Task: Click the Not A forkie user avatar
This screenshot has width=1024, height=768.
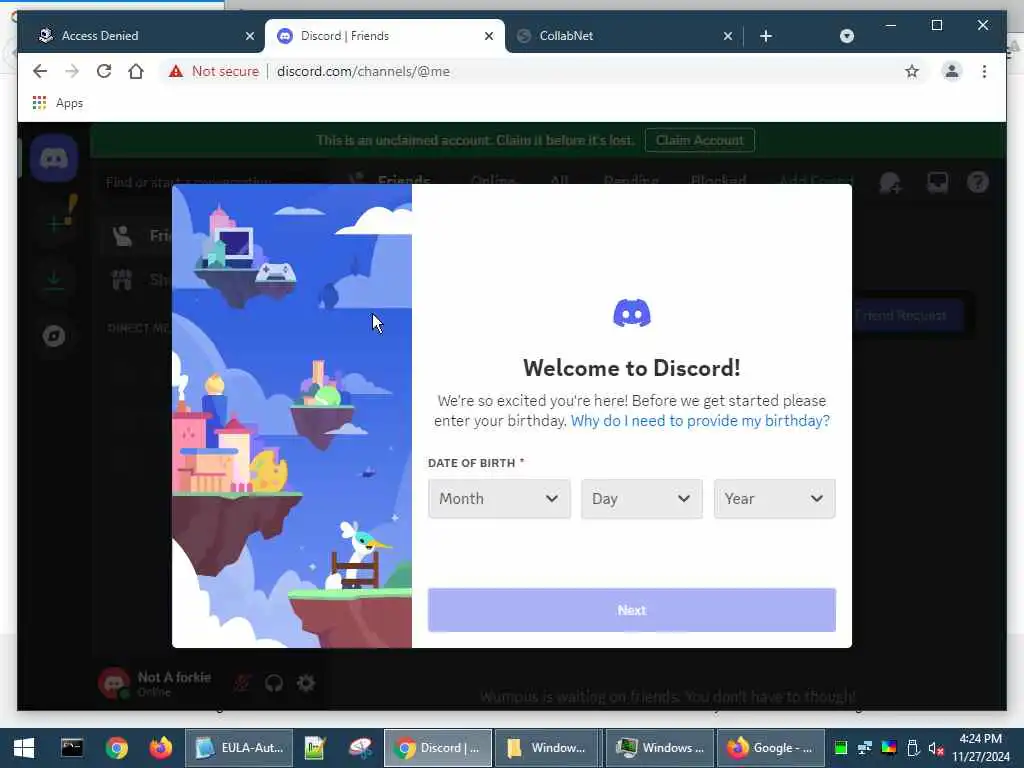Action: (x=114, y=683)
